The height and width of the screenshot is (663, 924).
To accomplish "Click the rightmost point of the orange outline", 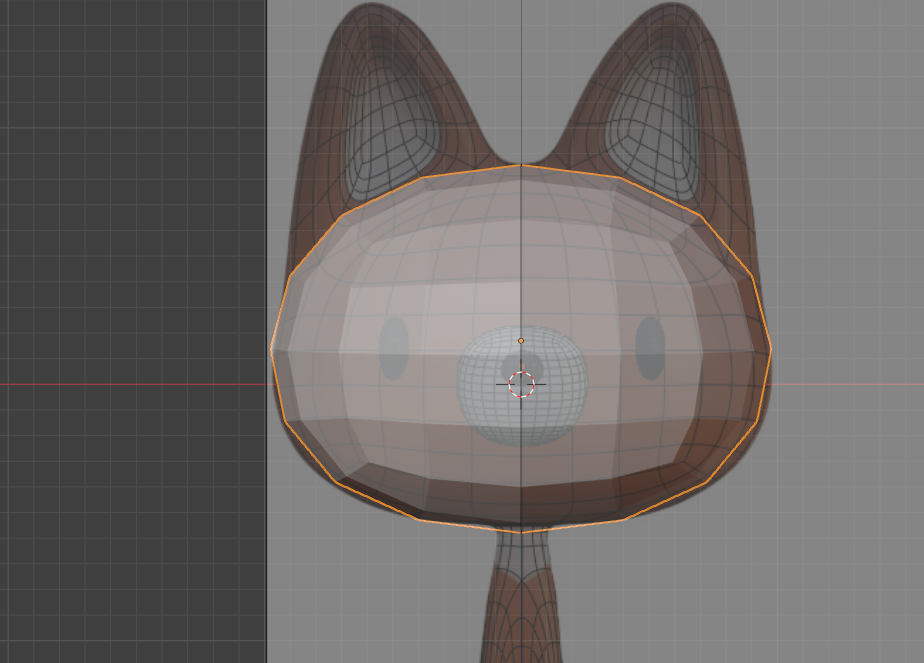I will click(771, 349).
